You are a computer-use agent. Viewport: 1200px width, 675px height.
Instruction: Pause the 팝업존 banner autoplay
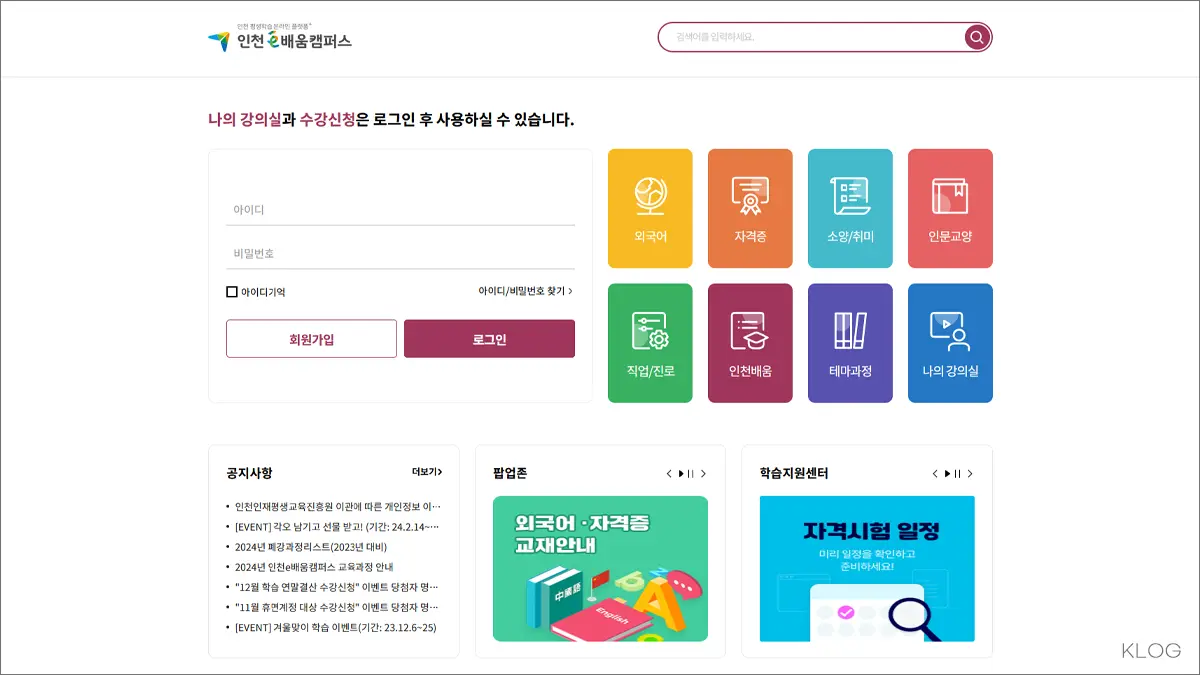690,473
